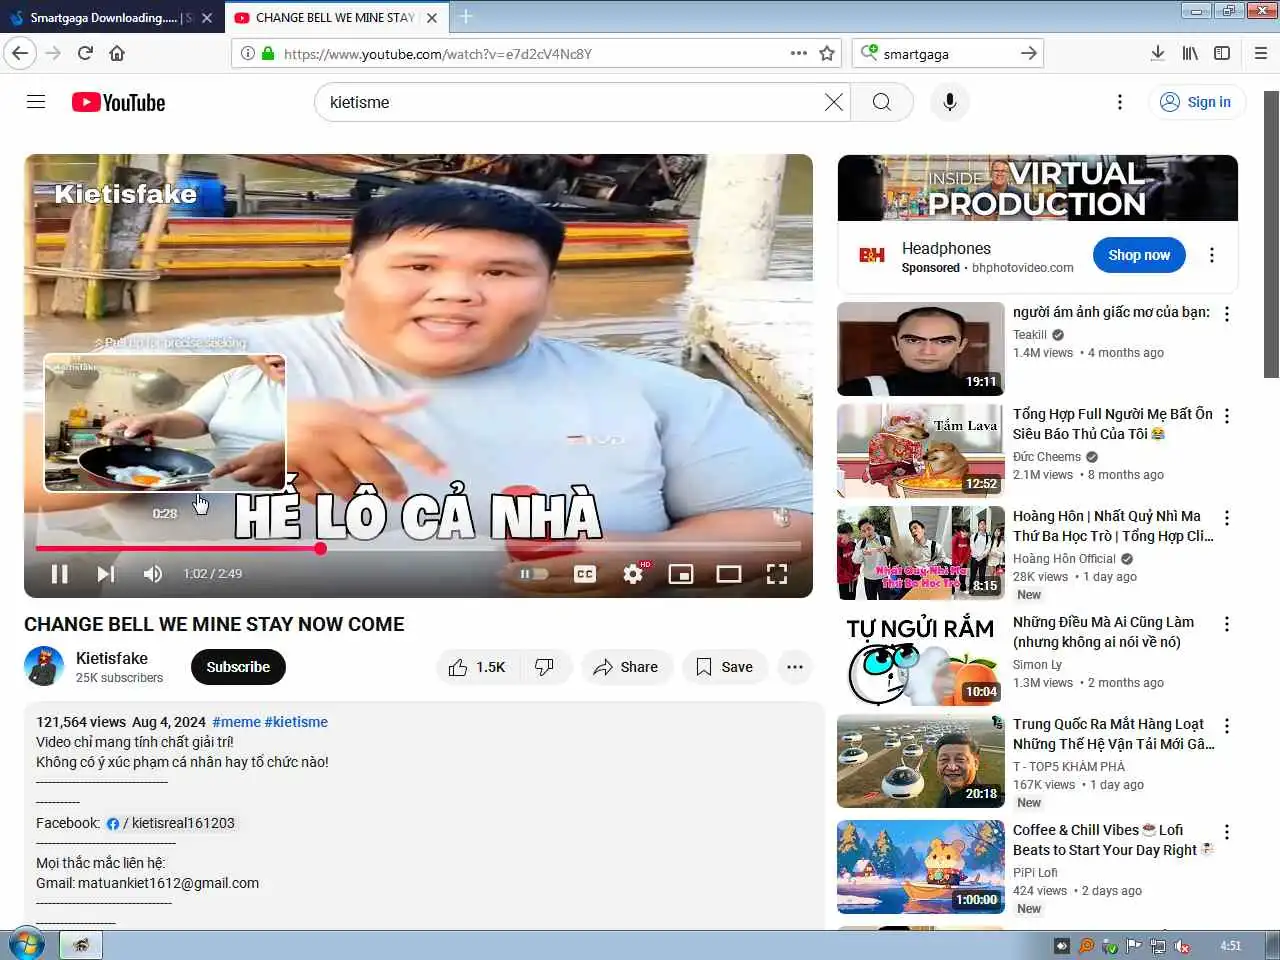This screenshot has width=1280, height=960.
Task: Click the smartgaga browser search box
Action: coord(947,53)
